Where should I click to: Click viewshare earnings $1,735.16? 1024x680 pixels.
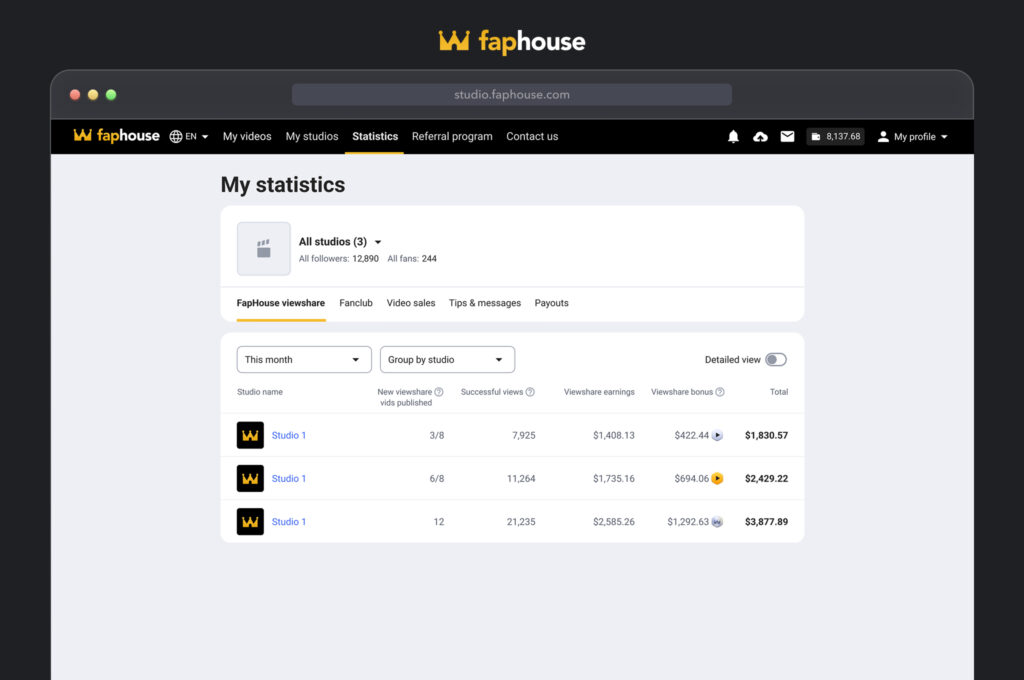click(613, 479)
